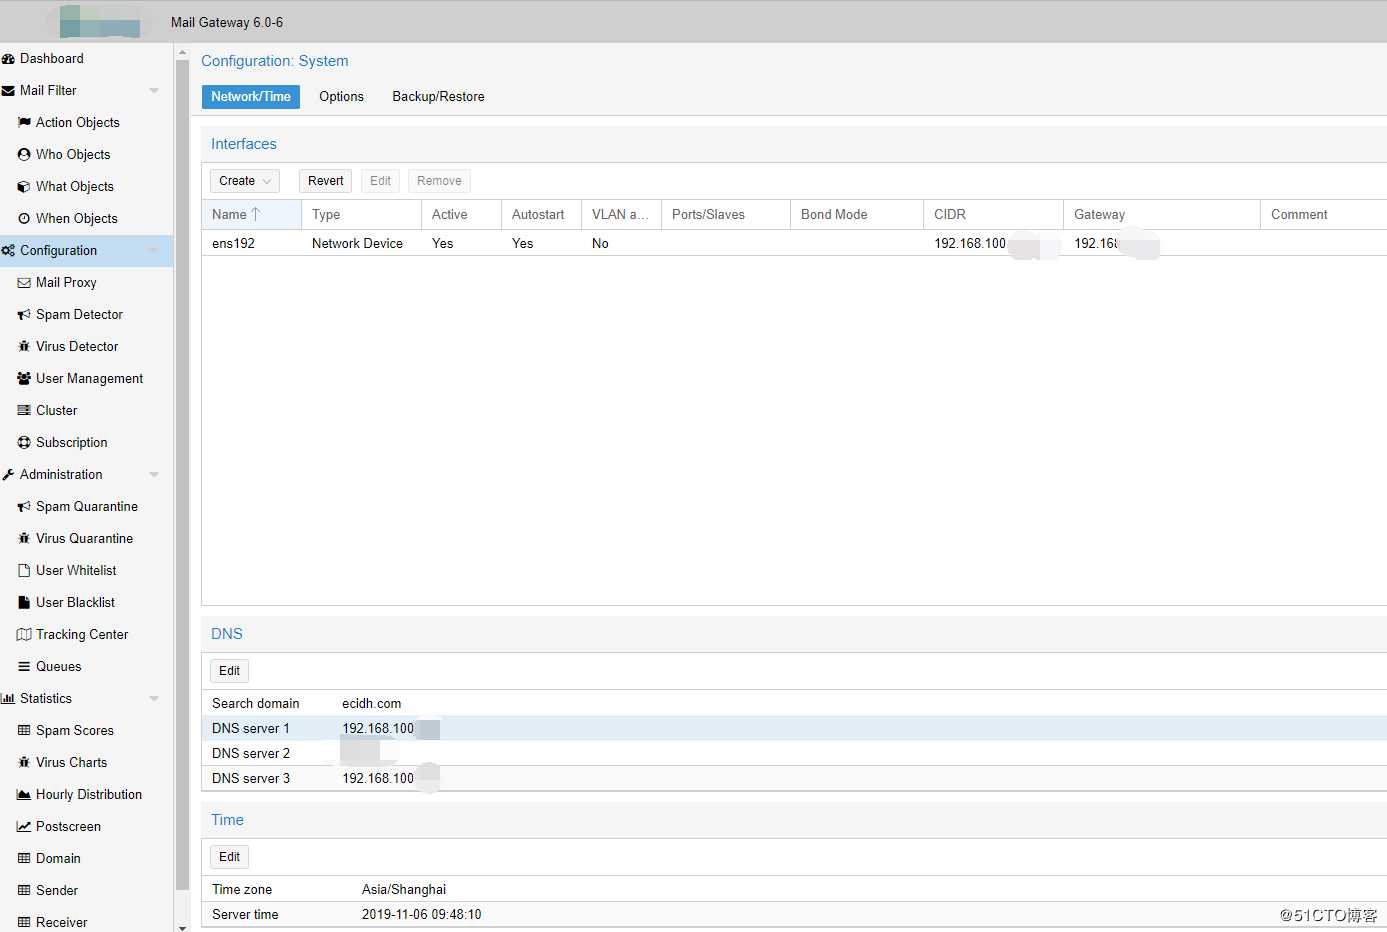Click the Administration wrench icon
Screen dimensions: 1387x932
pyautogui.click(x=8, y=475)
